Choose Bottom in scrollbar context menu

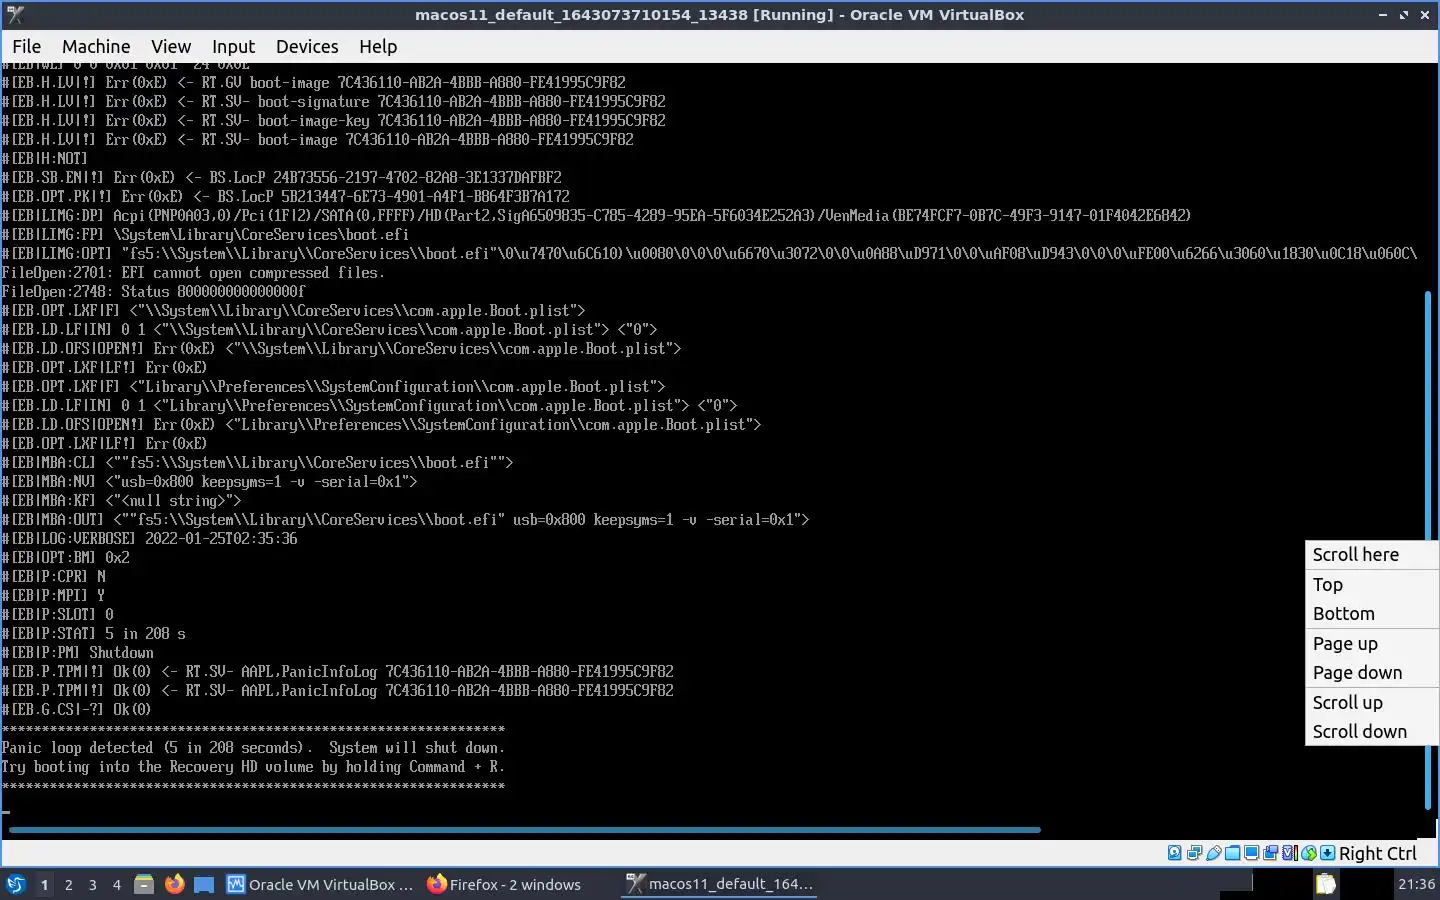1372,614
